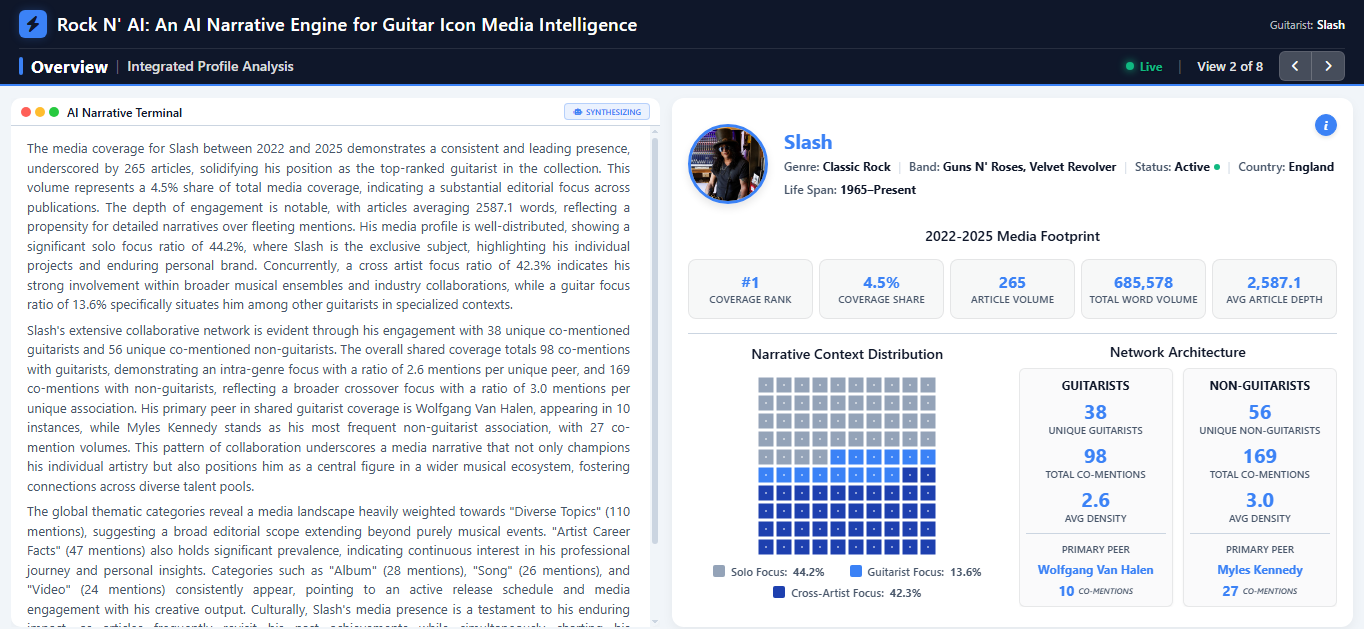Image resolution: width=1364 pixels, height=629 pixels.
Task: Click the "10 co-mentions" value under Wolfgang Van Halen
Action: [1095, 591]
